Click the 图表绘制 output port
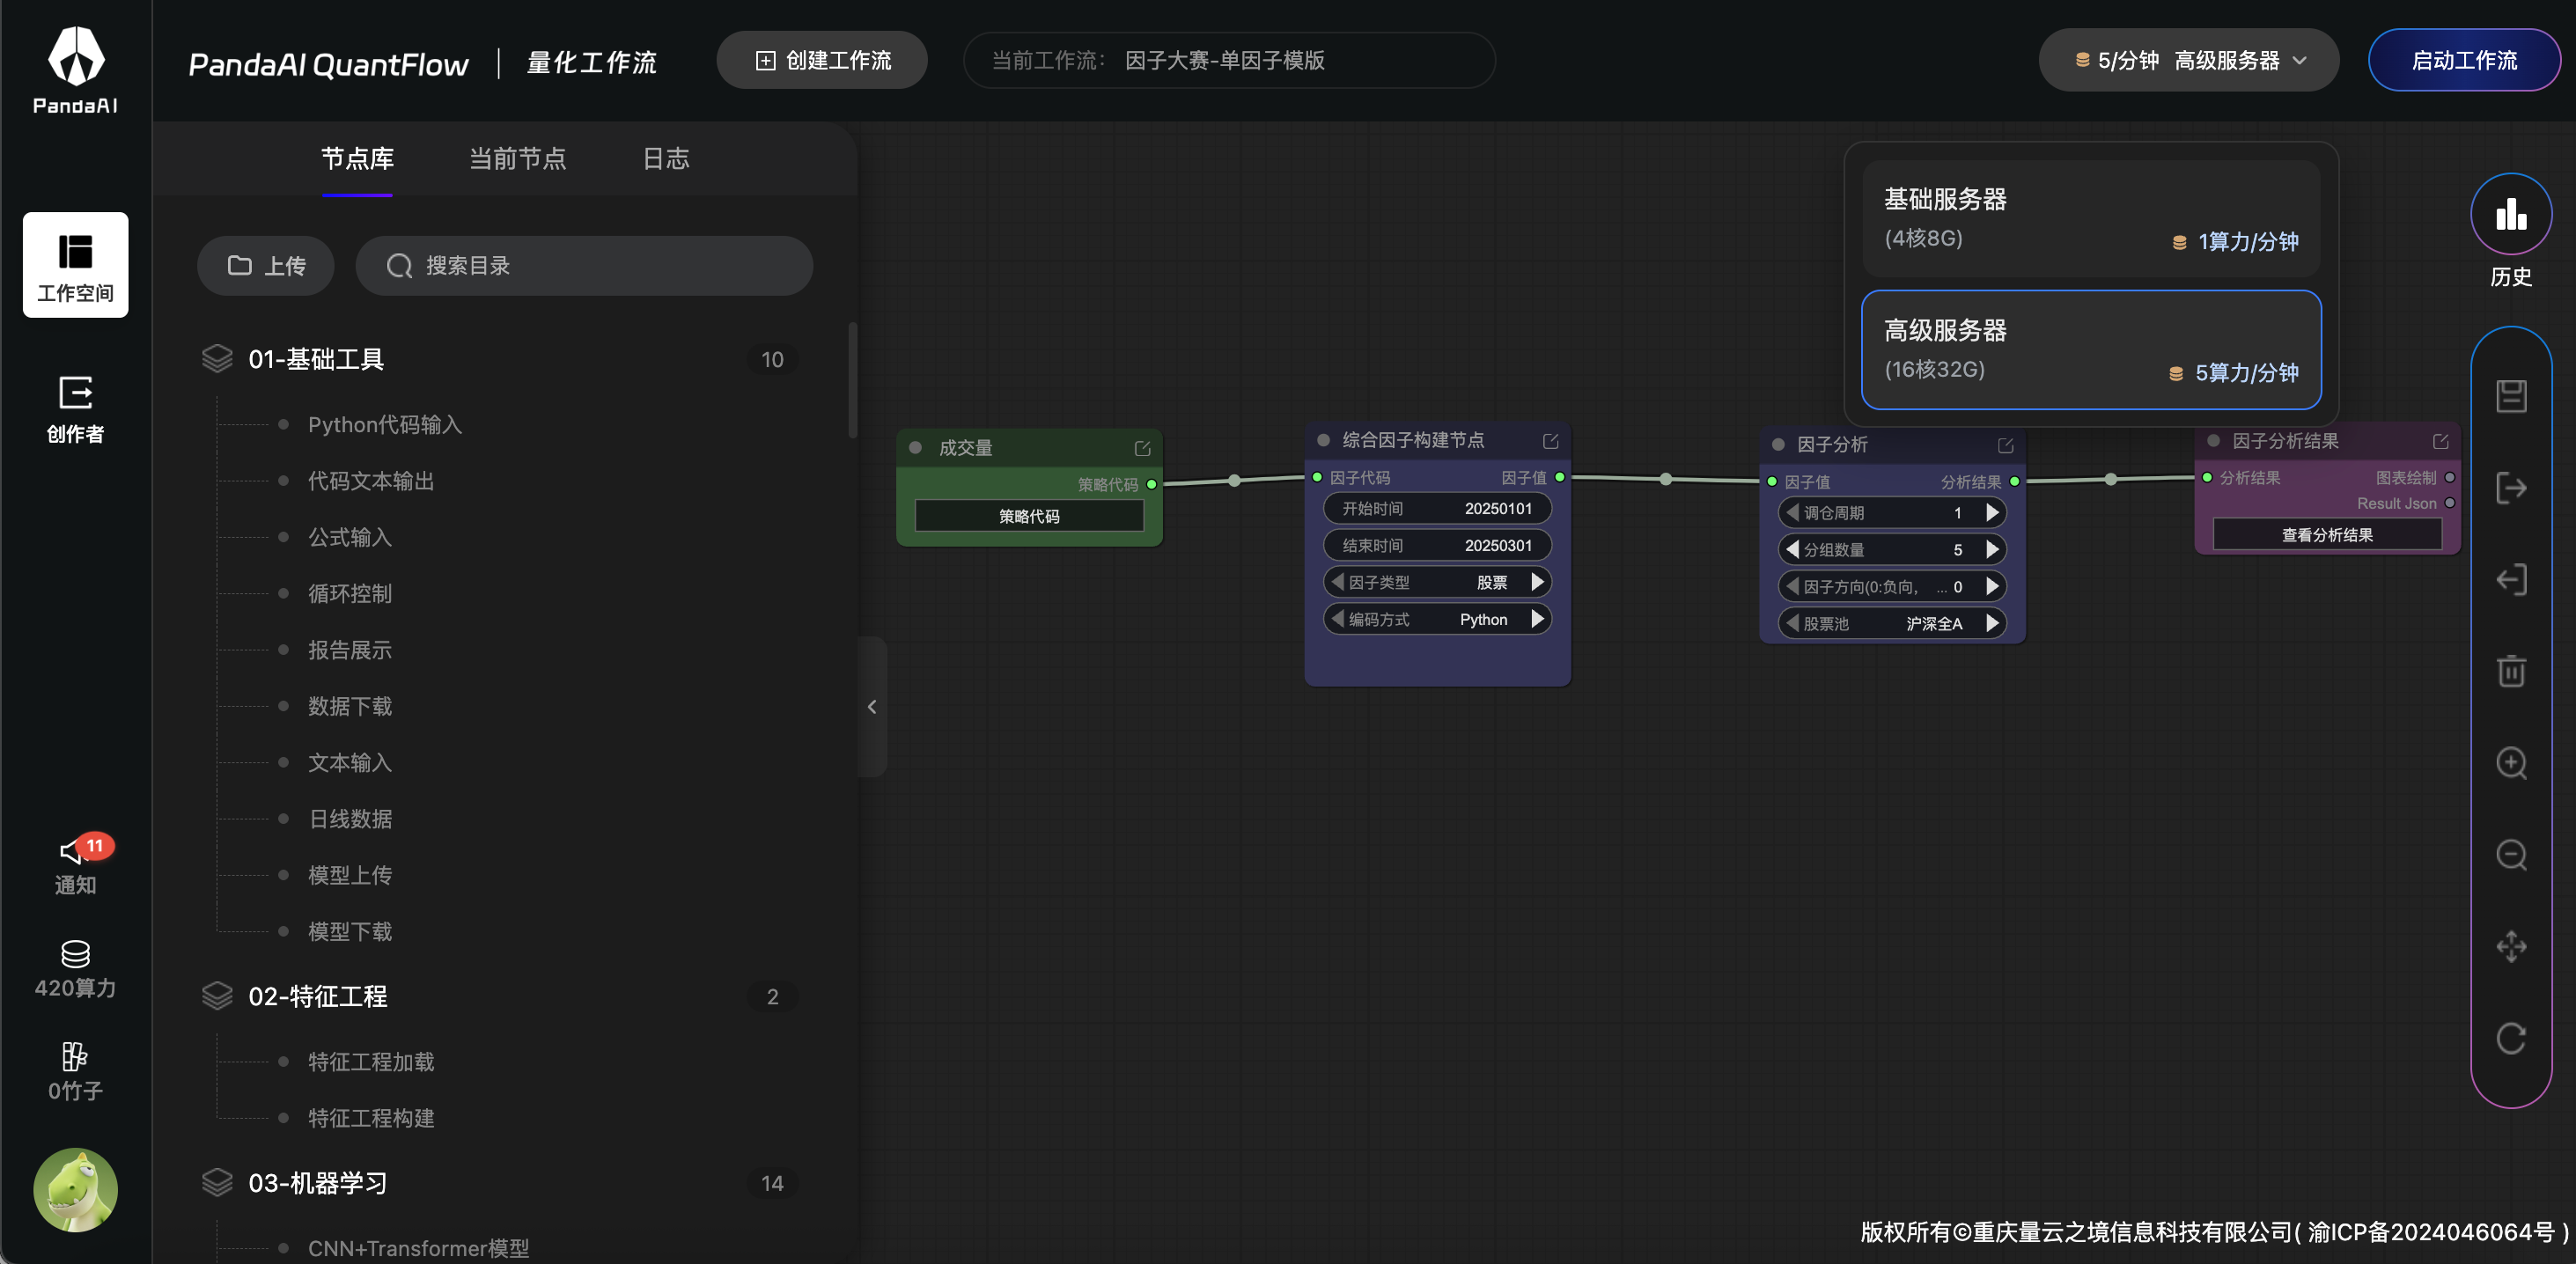2576x1264 pixels. [2449, 478]
